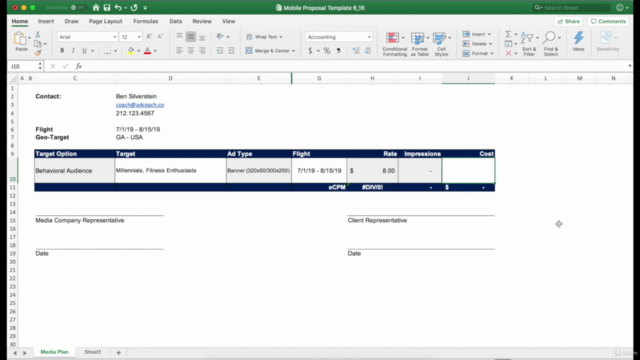Open Sort & Filter menu

529,44
